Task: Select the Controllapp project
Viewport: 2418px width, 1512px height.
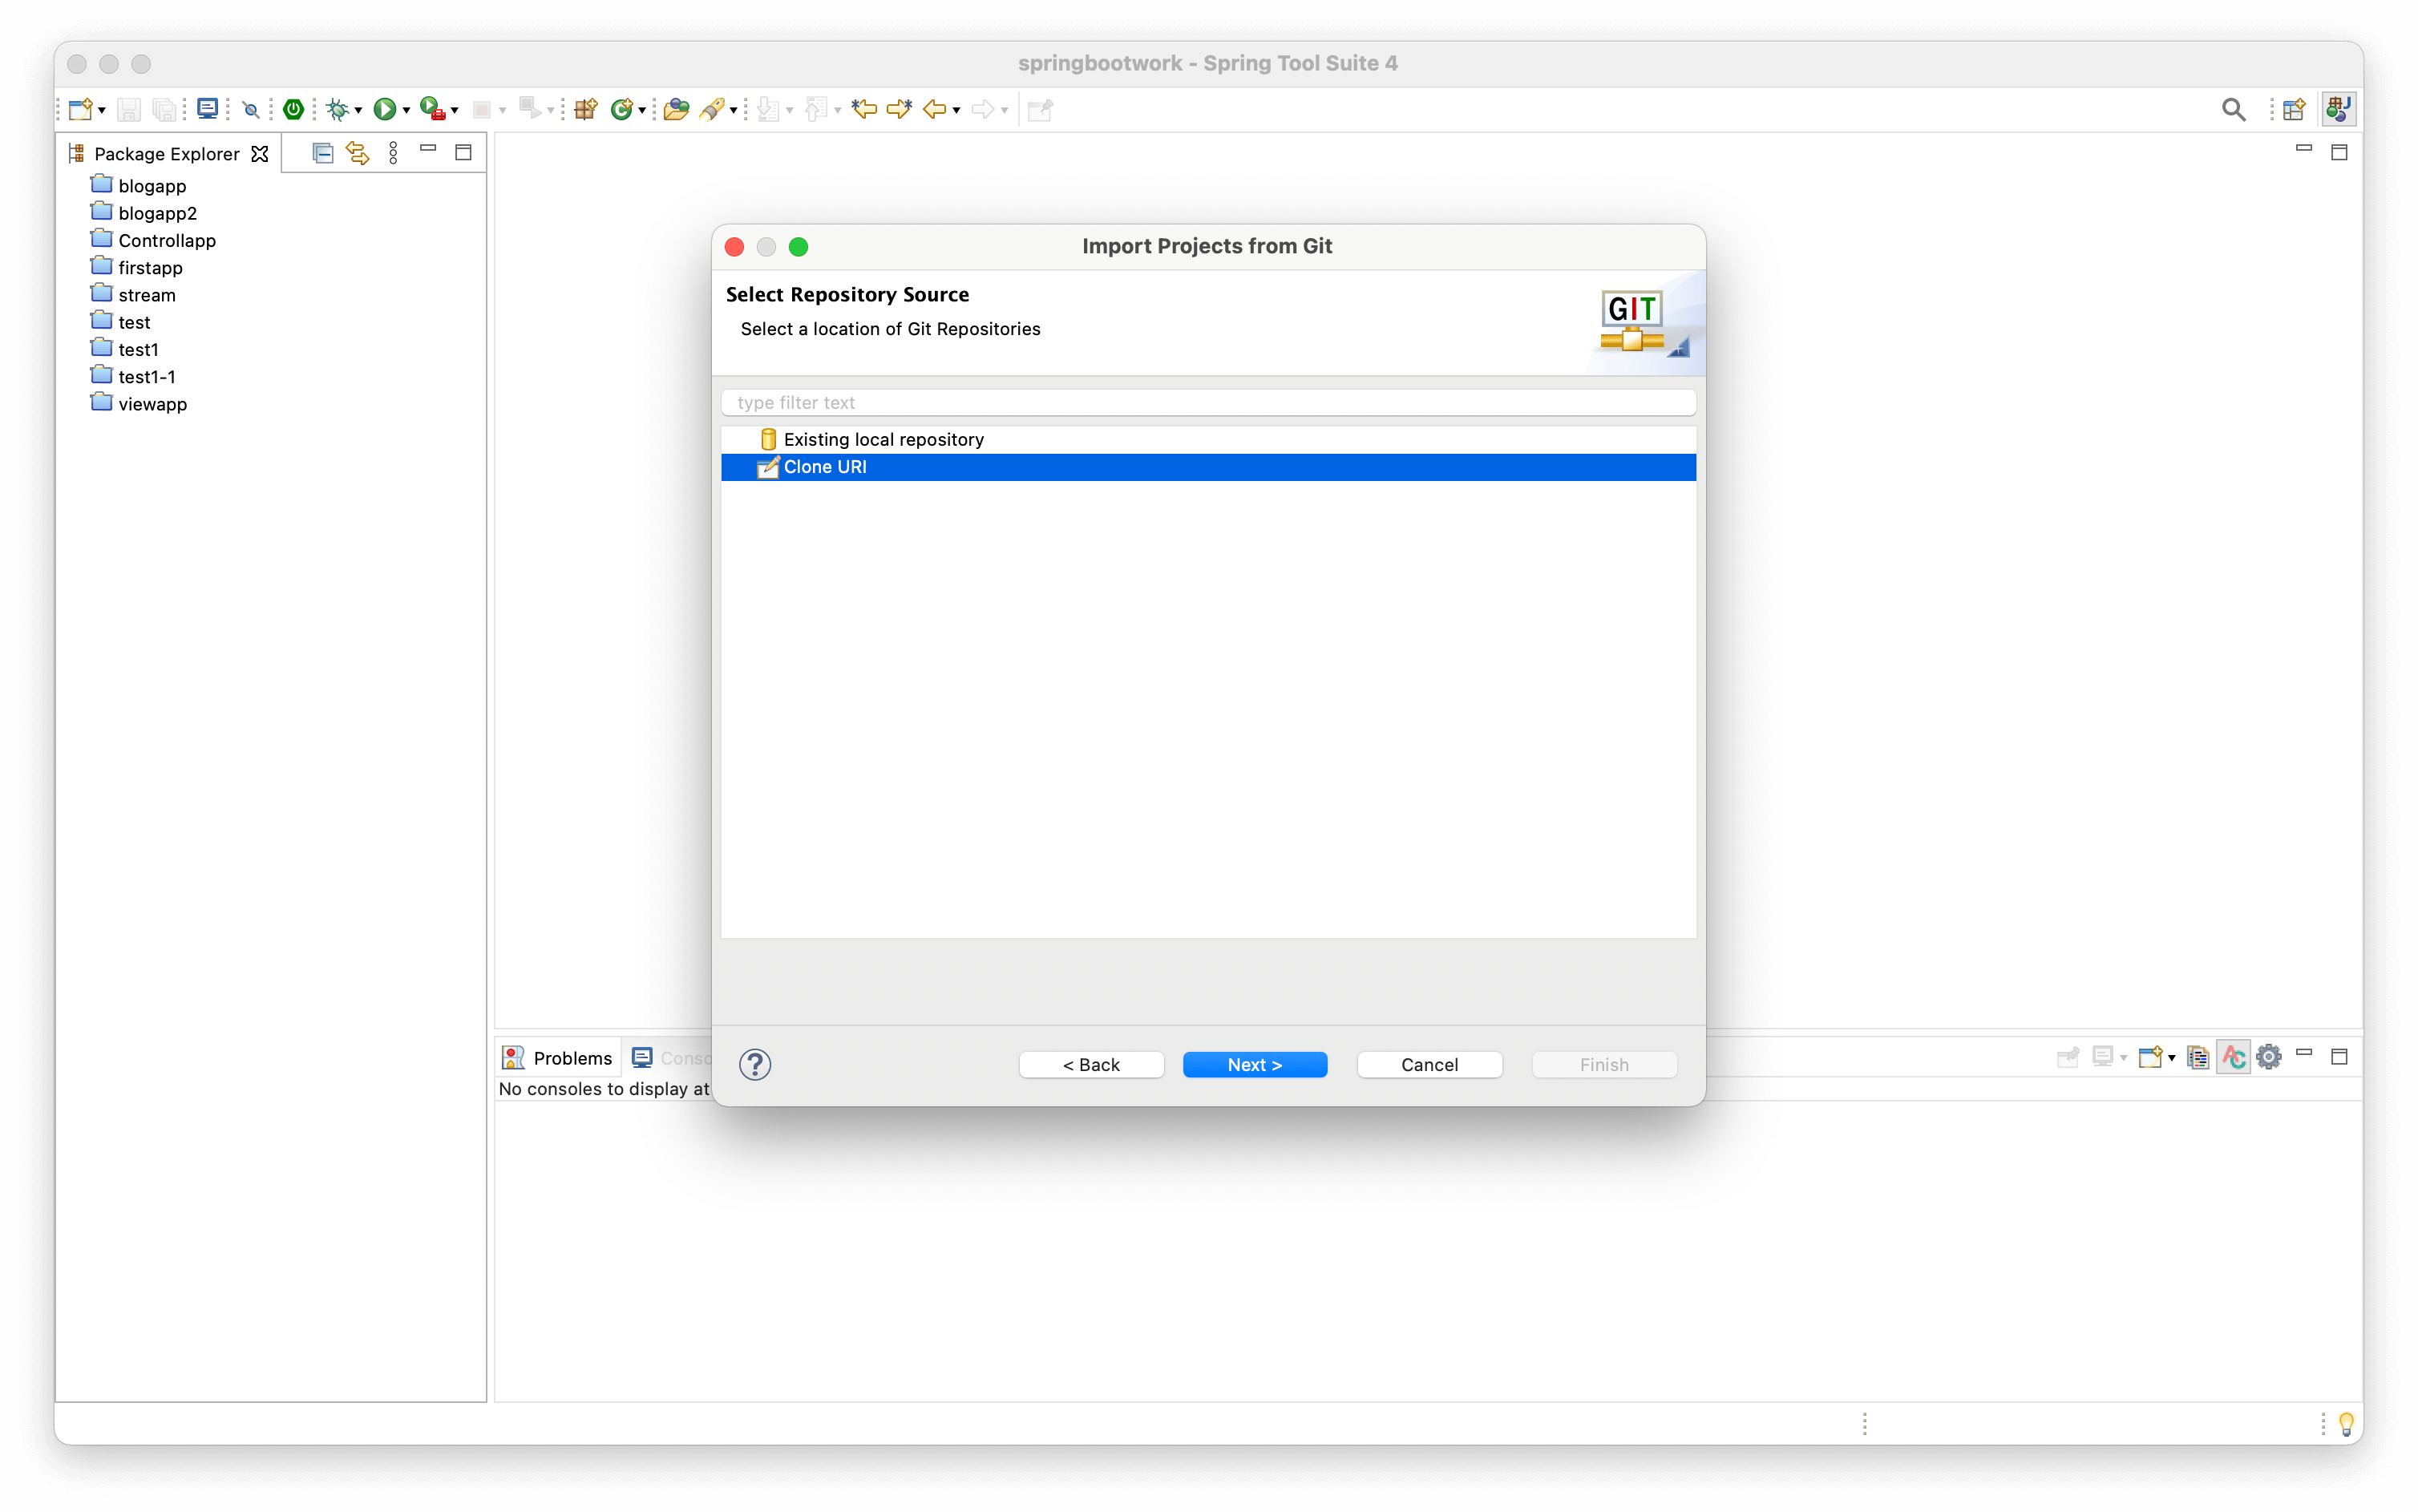Action: 166,240
